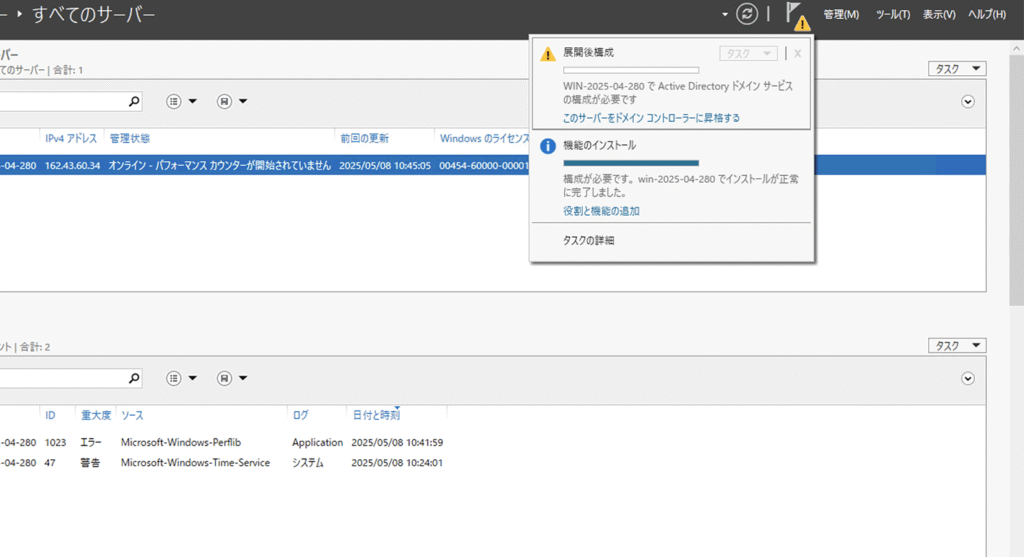Click the event ID 1023 cell
The image size is (1024, 557).
tap(56, 443)
